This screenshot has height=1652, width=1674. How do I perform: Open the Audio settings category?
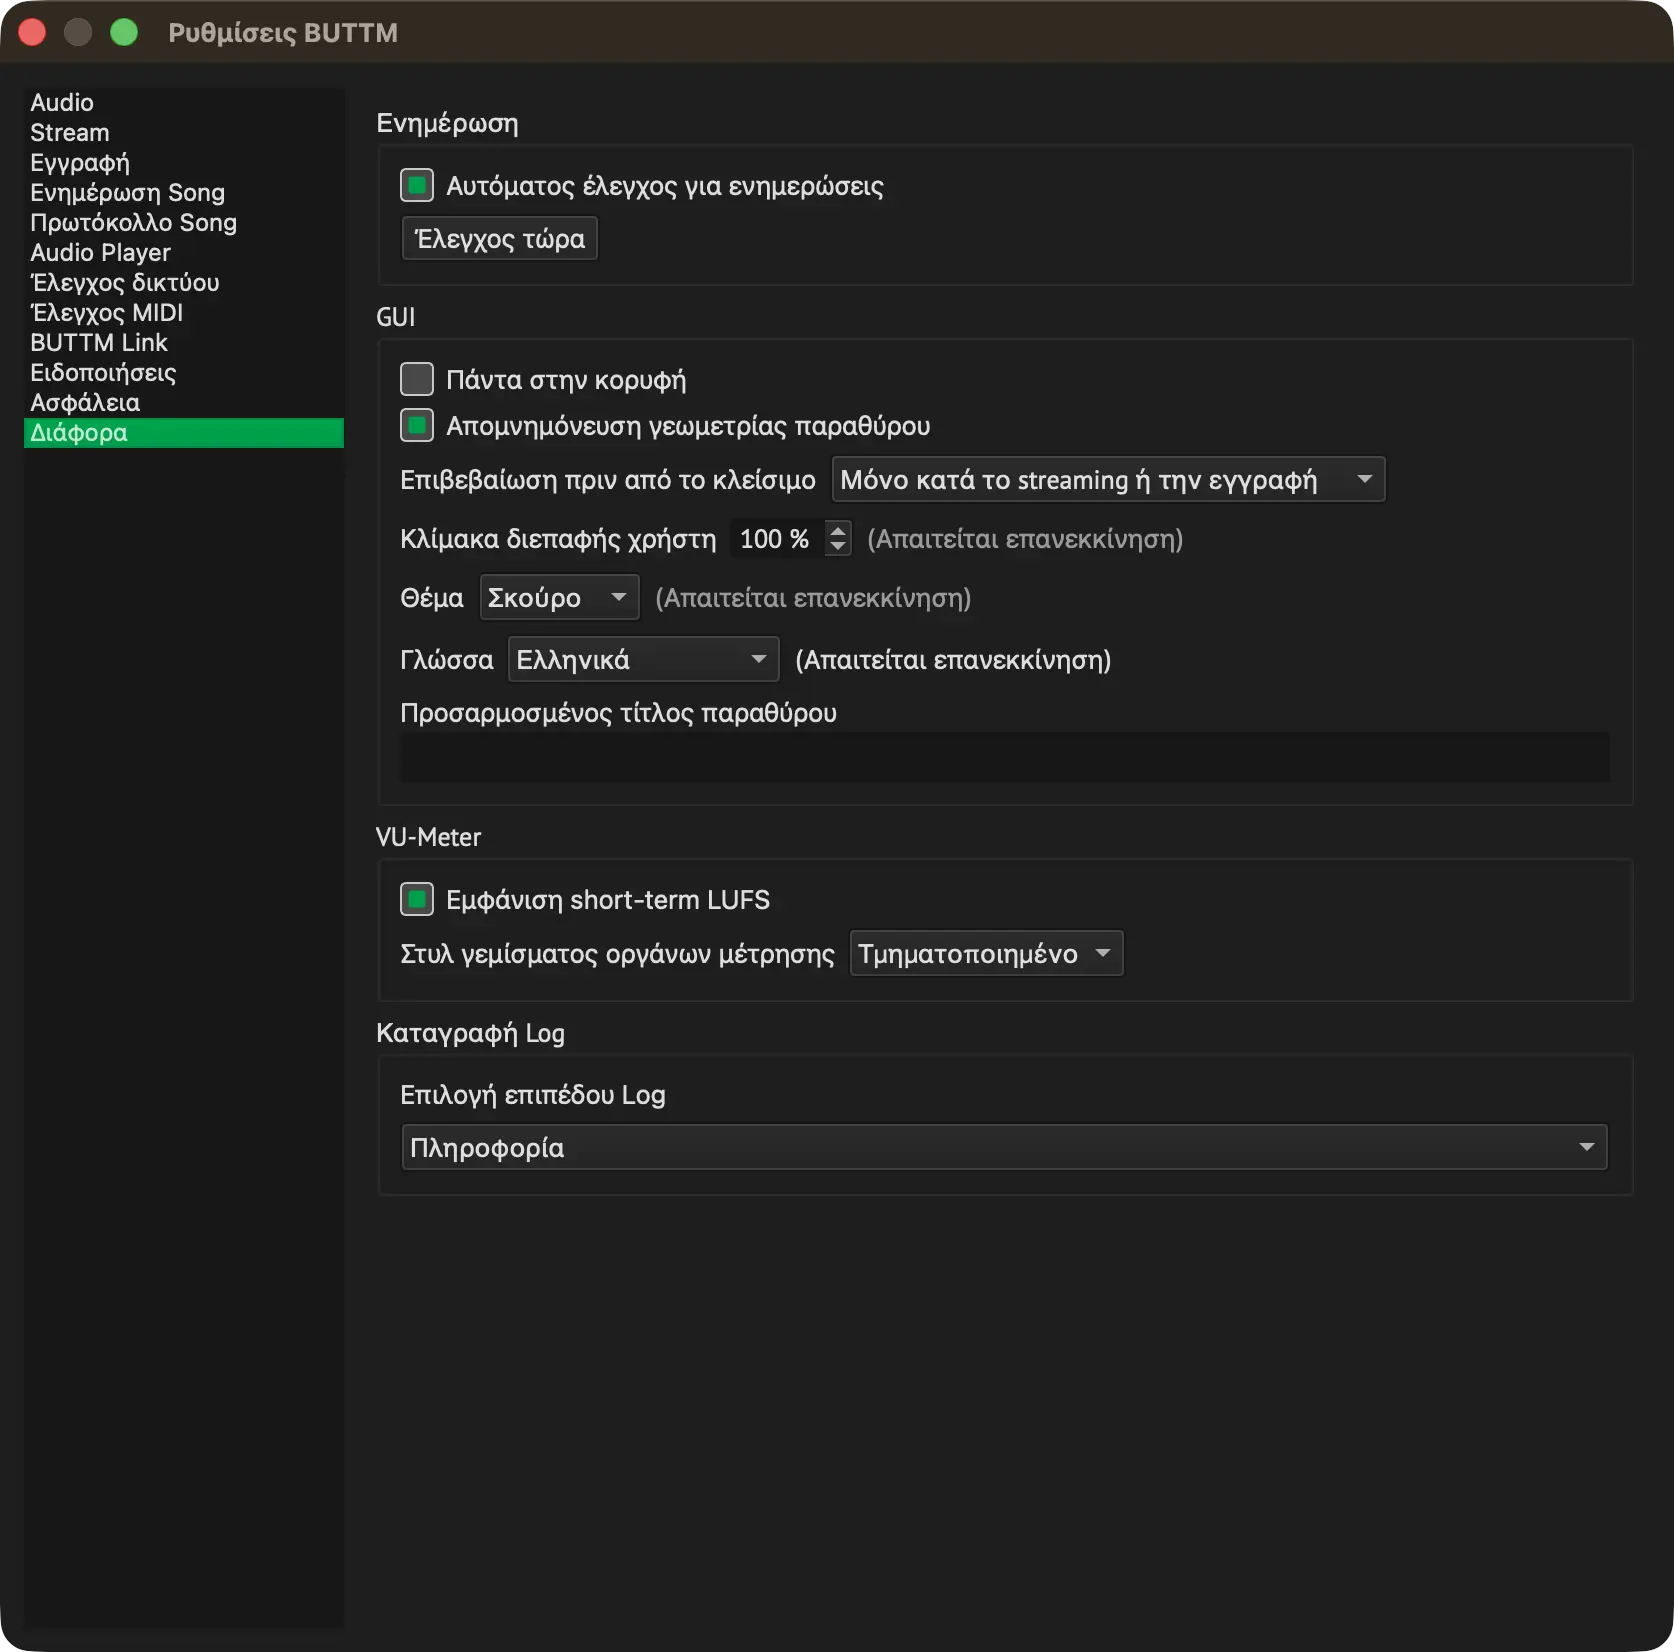pyautogui.click(x=184, y=103)
